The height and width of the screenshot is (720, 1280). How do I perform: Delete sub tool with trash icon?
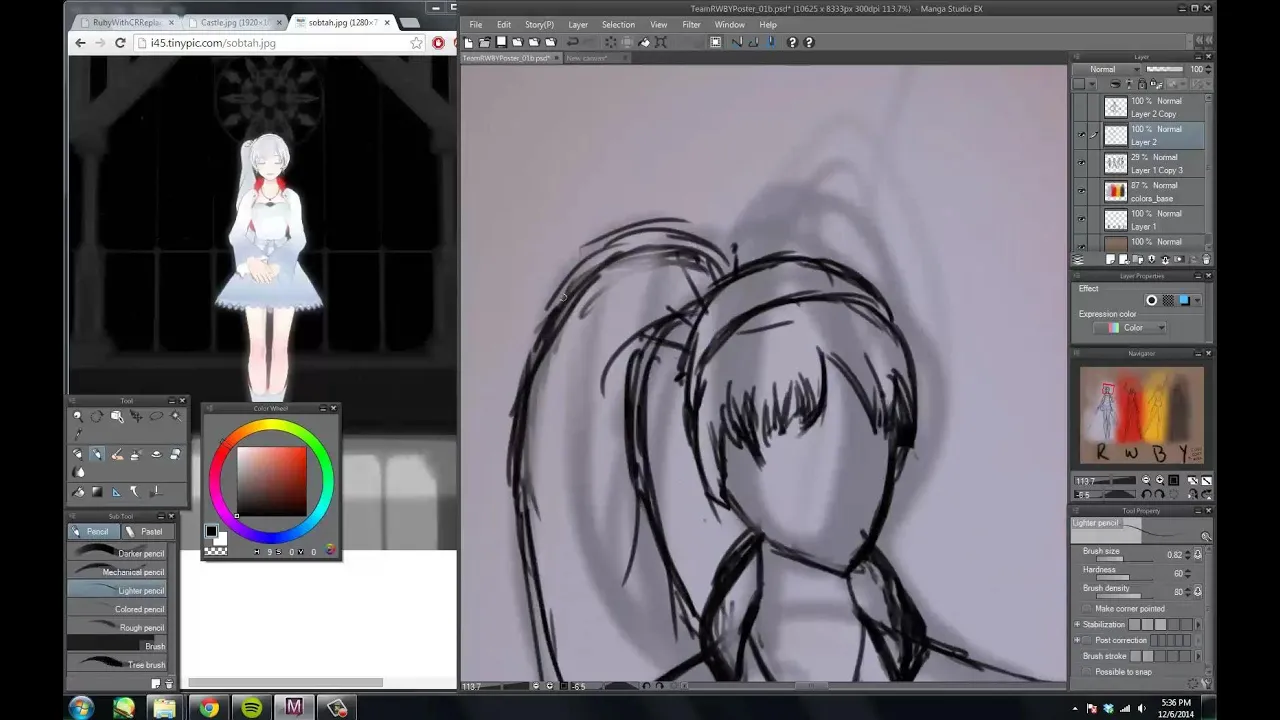pos(168,683)
